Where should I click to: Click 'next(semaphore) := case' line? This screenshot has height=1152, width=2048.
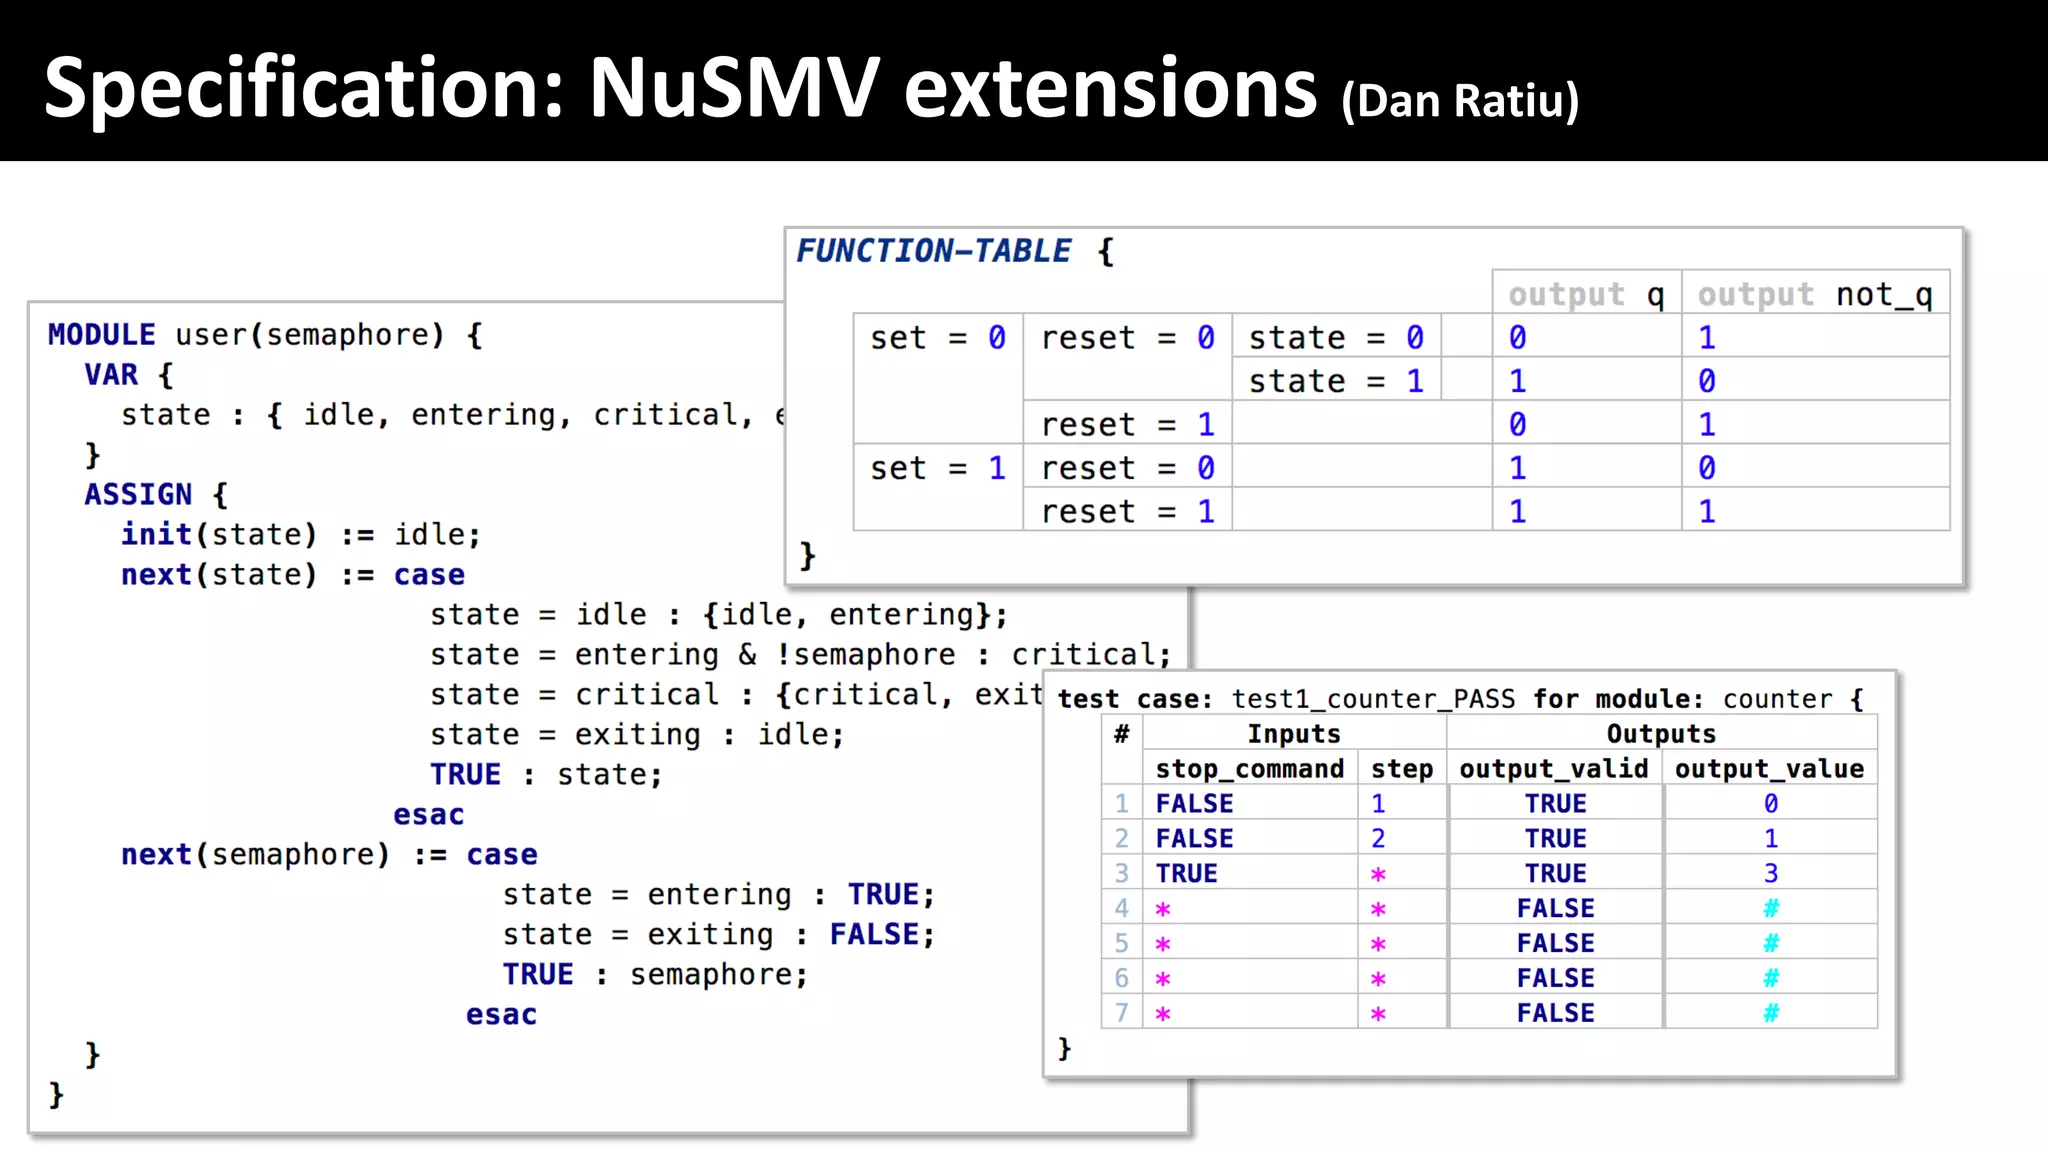[329, 855]
